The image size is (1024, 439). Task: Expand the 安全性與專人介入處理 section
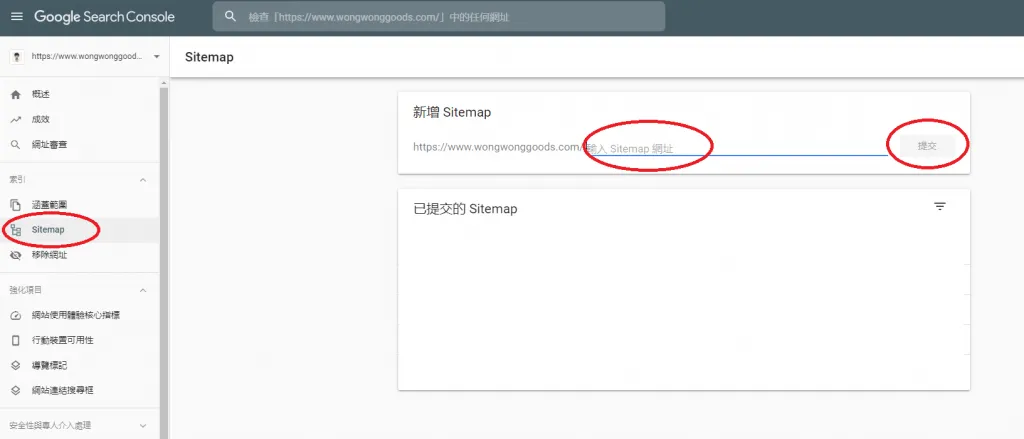coord(142,425)
